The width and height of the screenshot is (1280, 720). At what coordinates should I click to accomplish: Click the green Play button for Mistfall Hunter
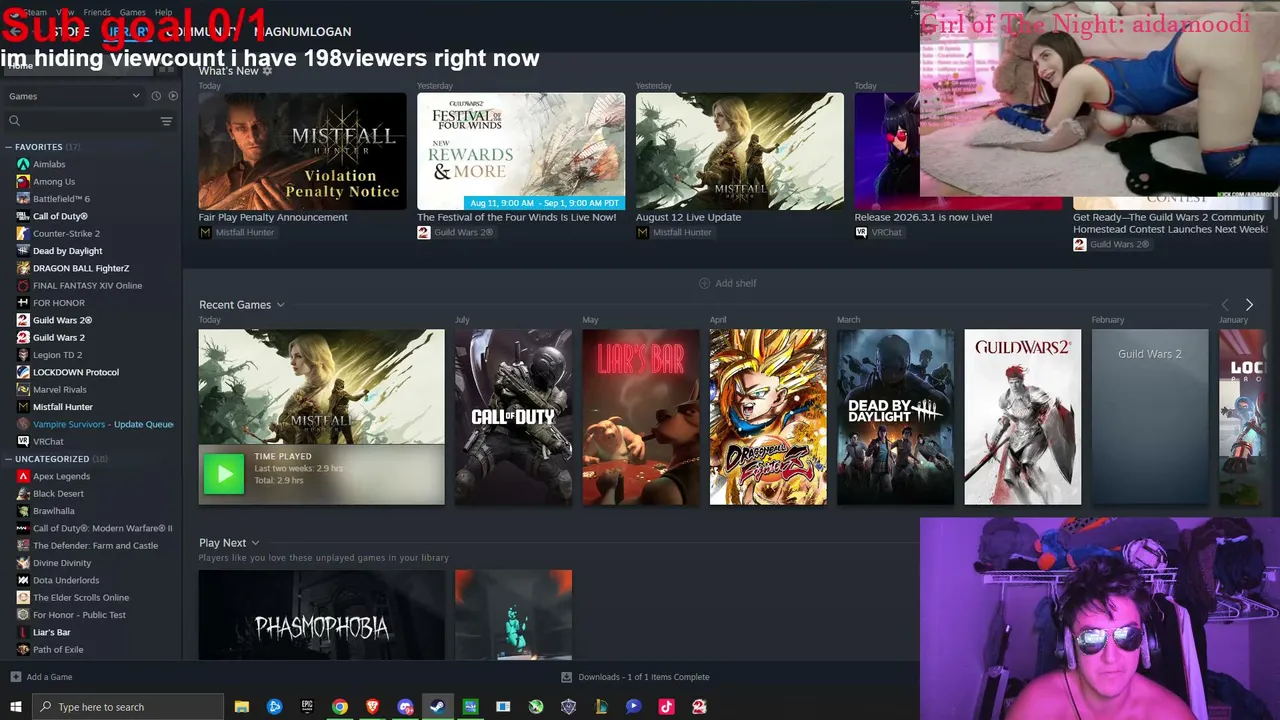[x=223, y=474]
